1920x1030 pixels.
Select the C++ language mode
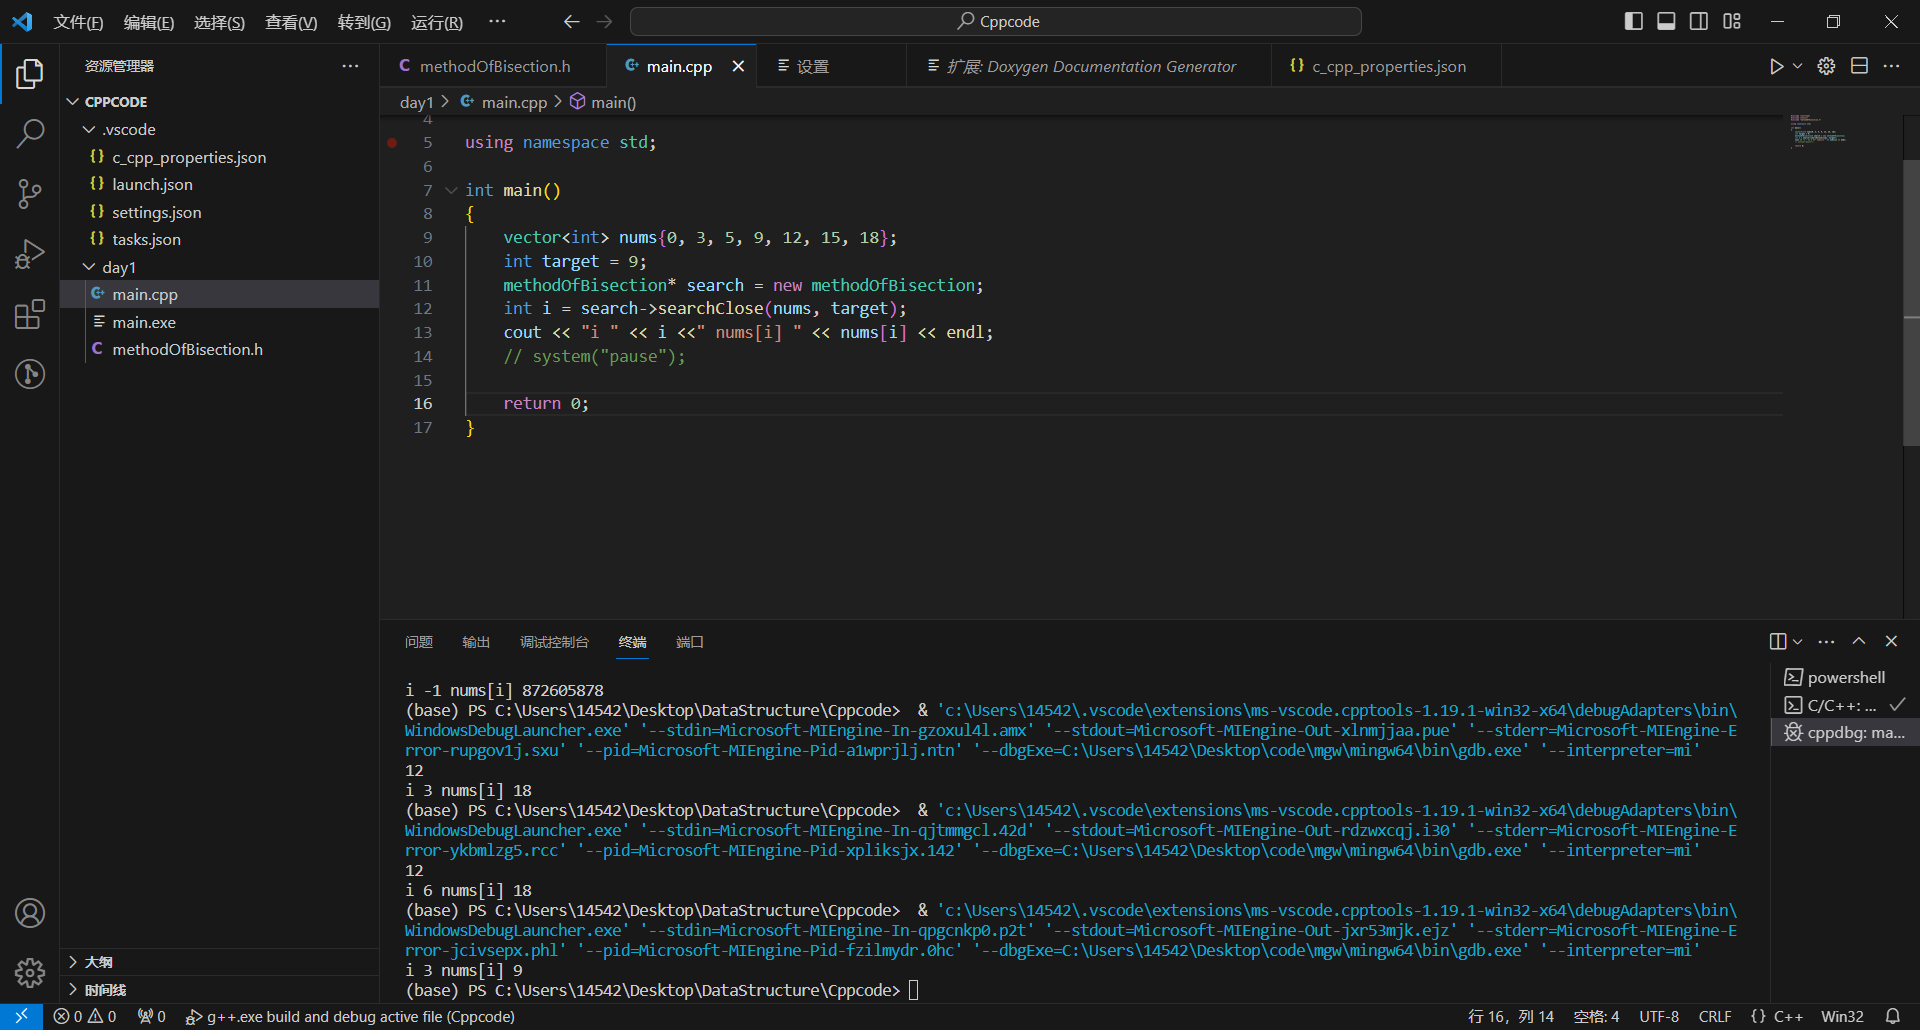pyautogui.click(x=1777, y=1016)
